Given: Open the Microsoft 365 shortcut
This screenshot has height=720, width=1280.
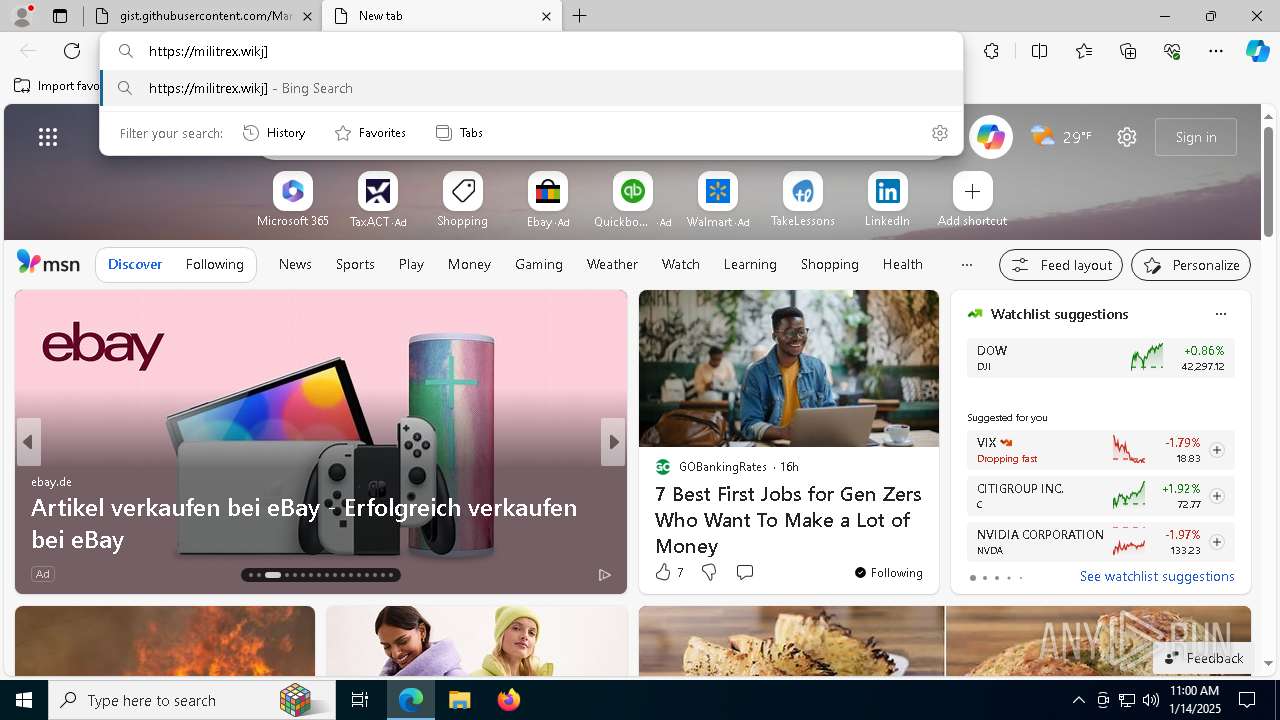Looking at the screenshot, I should point(292,200).
